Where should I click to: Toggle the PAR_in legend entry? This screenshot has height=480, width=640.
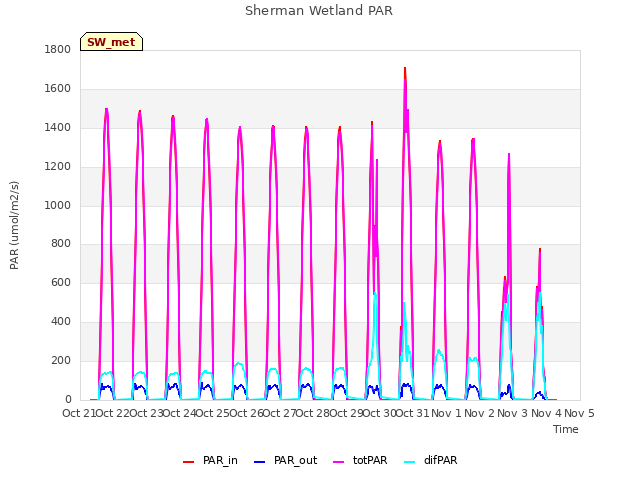pos(211,460)
